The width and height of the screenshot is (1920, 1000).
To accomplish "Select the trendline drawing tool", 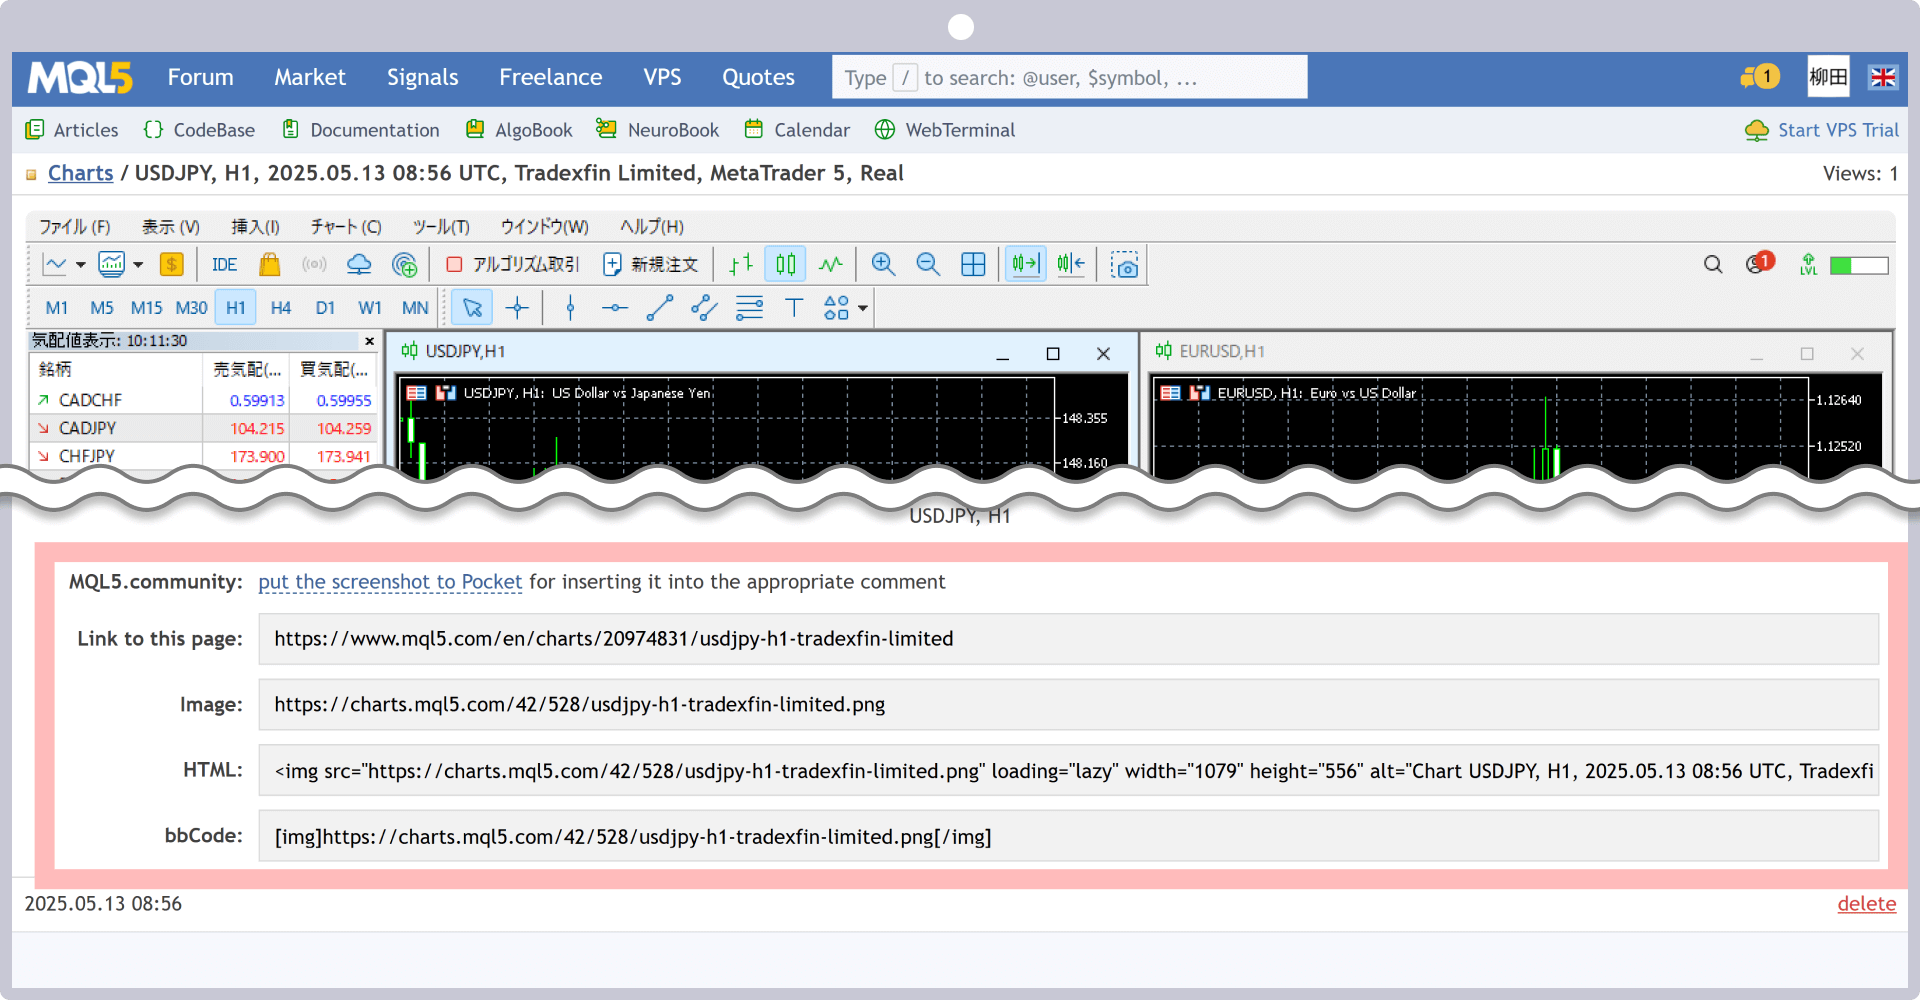I will coord(659,307).
